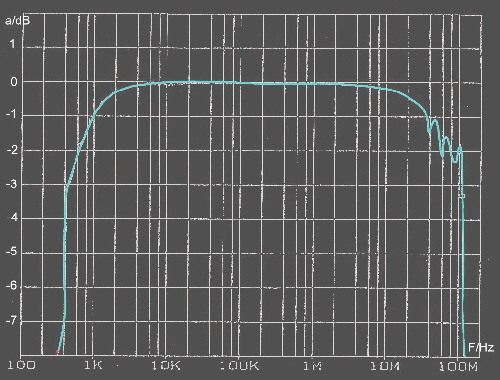Viewport: 500px width, 380px height.
Task: Click the -4 dB vertical axis label
Action: (11, 218)
